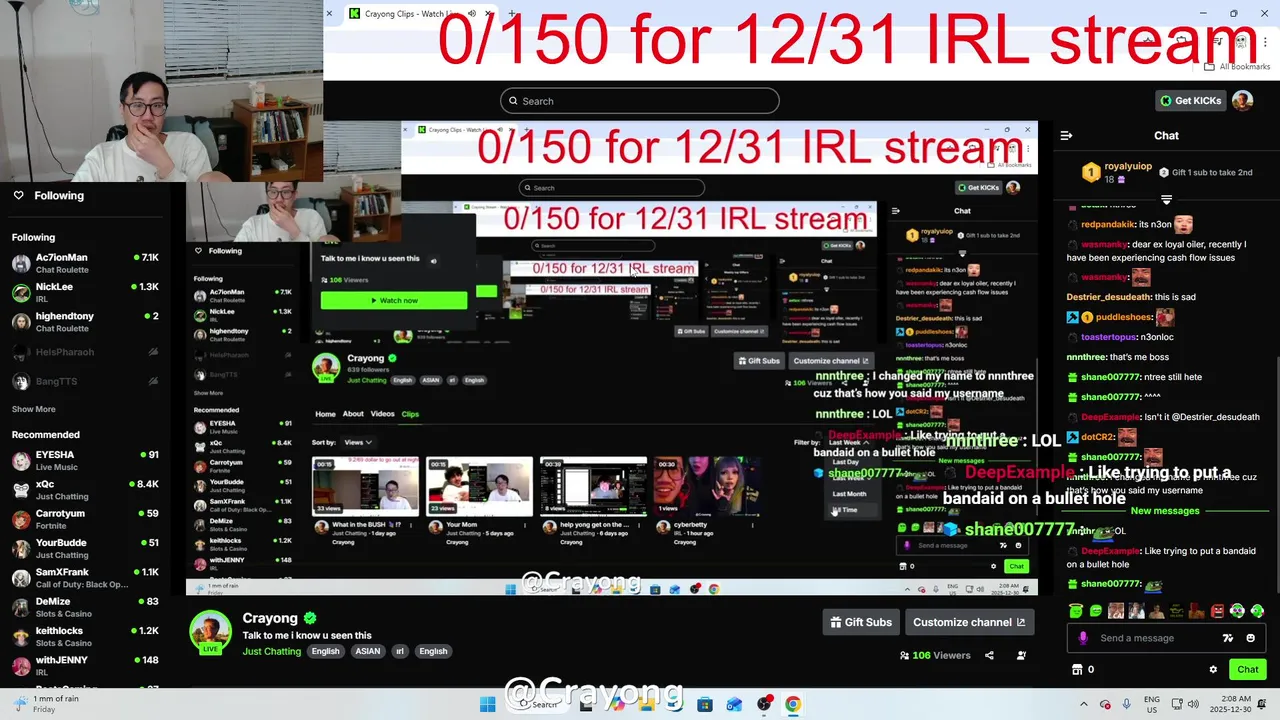Image resolution: width=1280 pixels, height=720 pixels.
Task: Open the emote picker smiley icon
Action: (1250, 638)
